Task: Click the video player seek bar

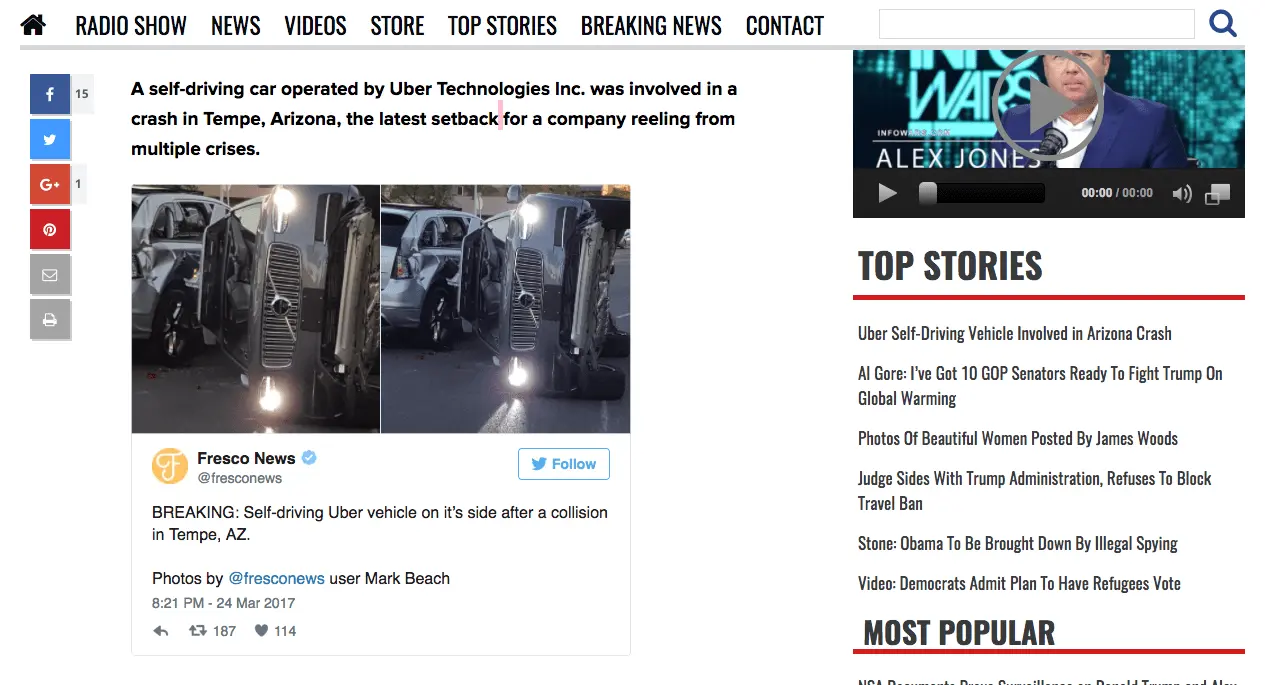Action: [x=982, y=193]
